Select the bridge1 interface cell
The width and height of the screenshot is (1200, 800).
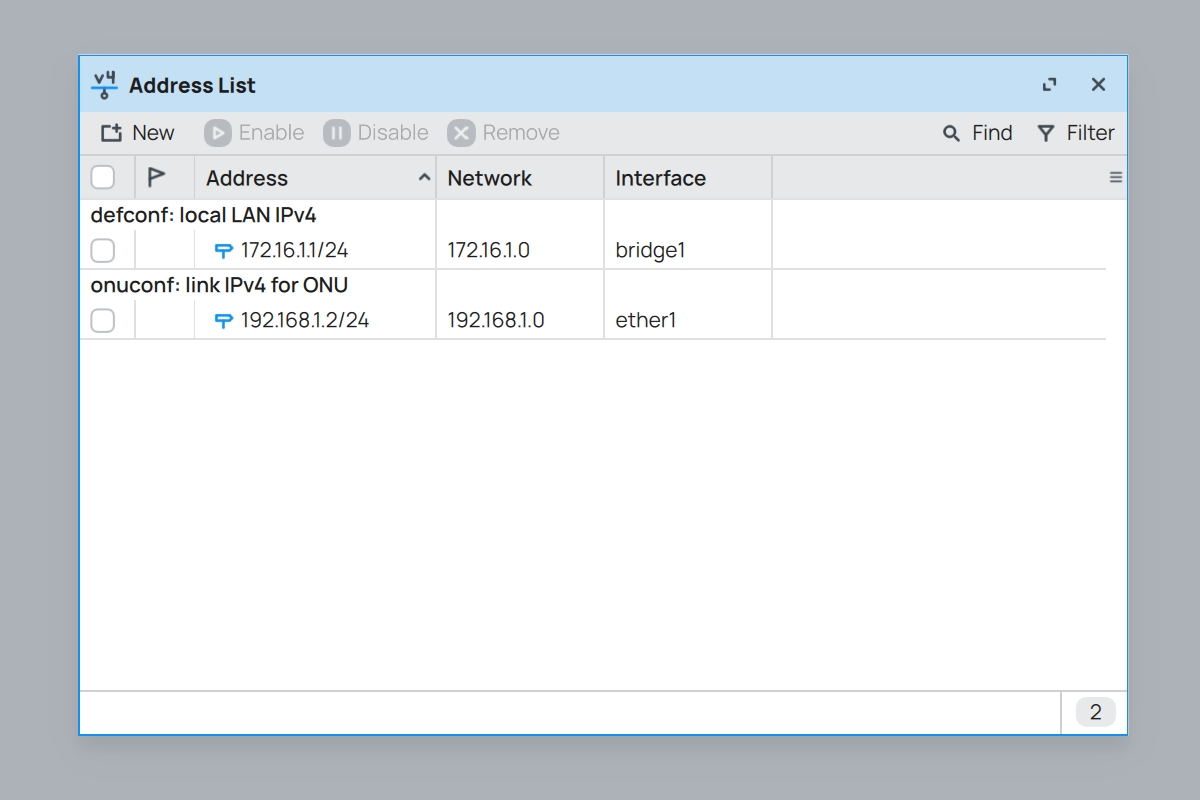click(650, 250)
